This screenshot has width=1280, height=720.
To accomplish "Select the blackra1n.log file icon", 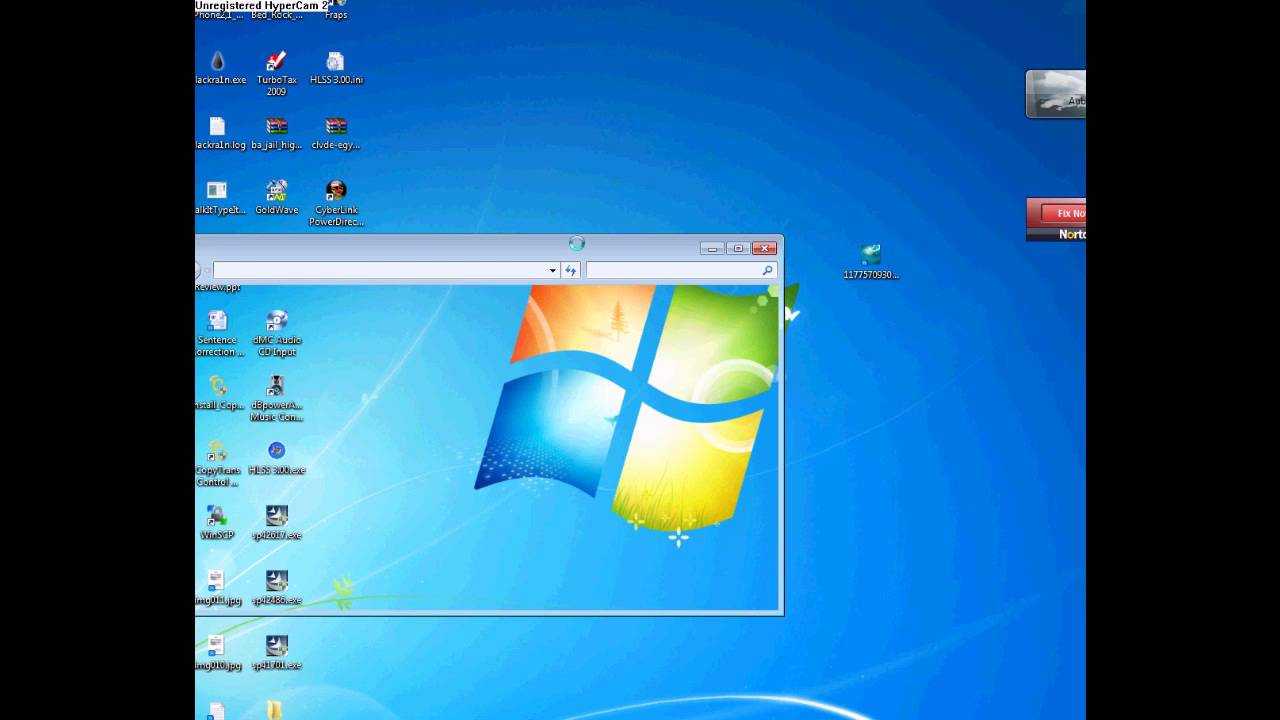I will [x=218, y=133].
